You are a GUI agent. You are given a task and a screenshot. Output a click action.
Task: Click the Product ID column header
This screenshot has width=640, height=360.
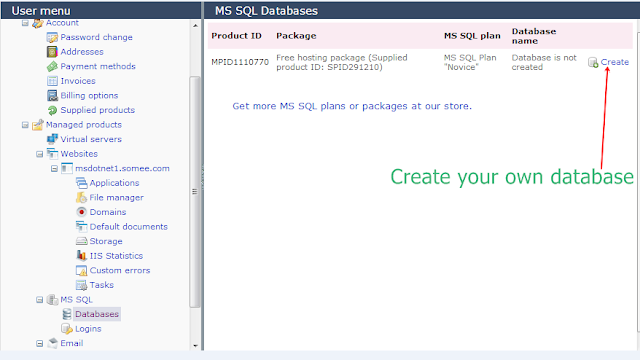coord(236,36)
